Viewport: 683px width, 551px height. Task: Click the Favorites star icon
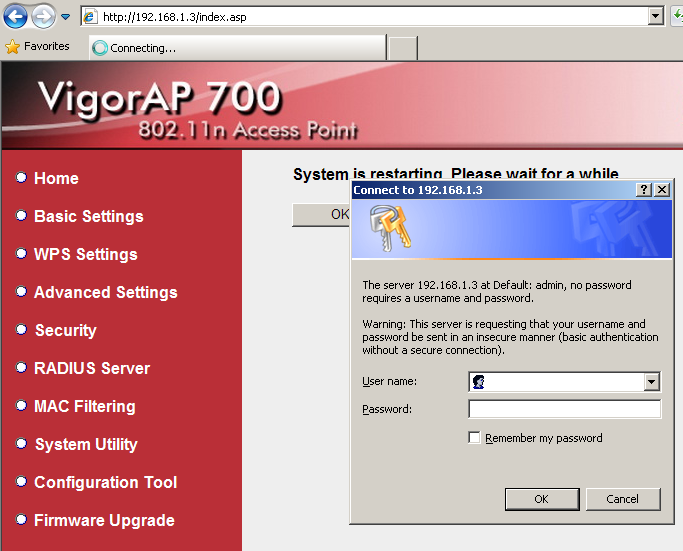click(x=12, y=47)
